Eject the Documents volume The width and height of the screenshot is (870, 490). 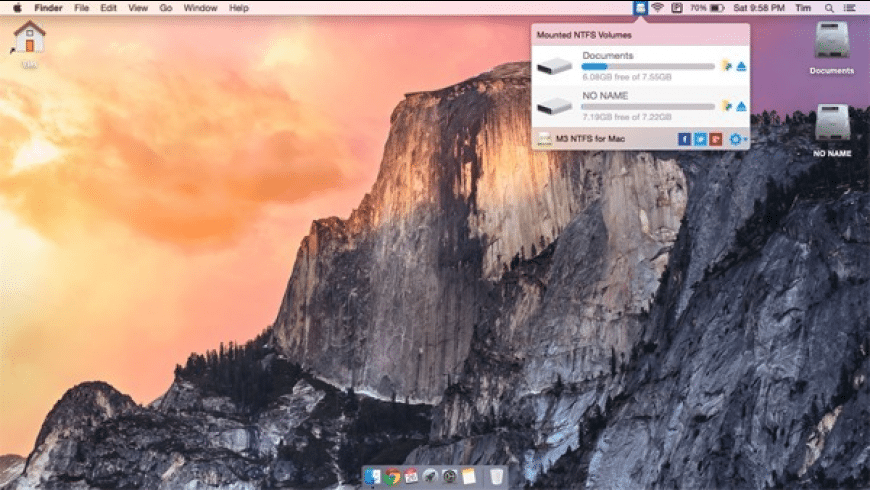[x=741, y=67]
